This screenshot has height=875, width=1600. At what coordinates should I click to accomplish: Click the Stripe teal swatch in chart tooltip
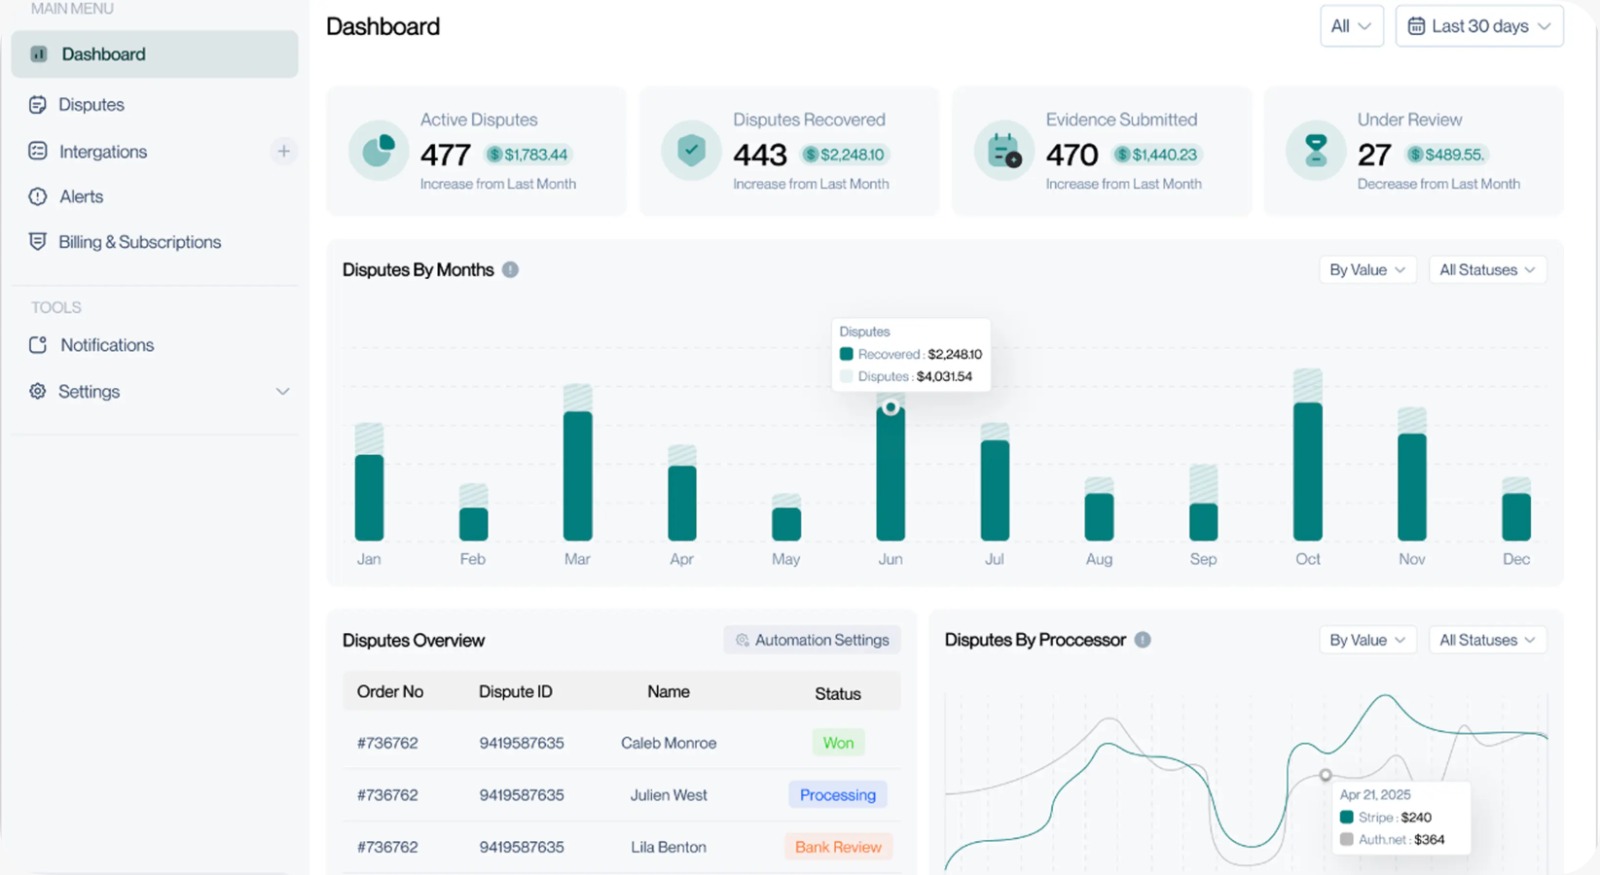pyautogui.click(x=1346, y=817)
